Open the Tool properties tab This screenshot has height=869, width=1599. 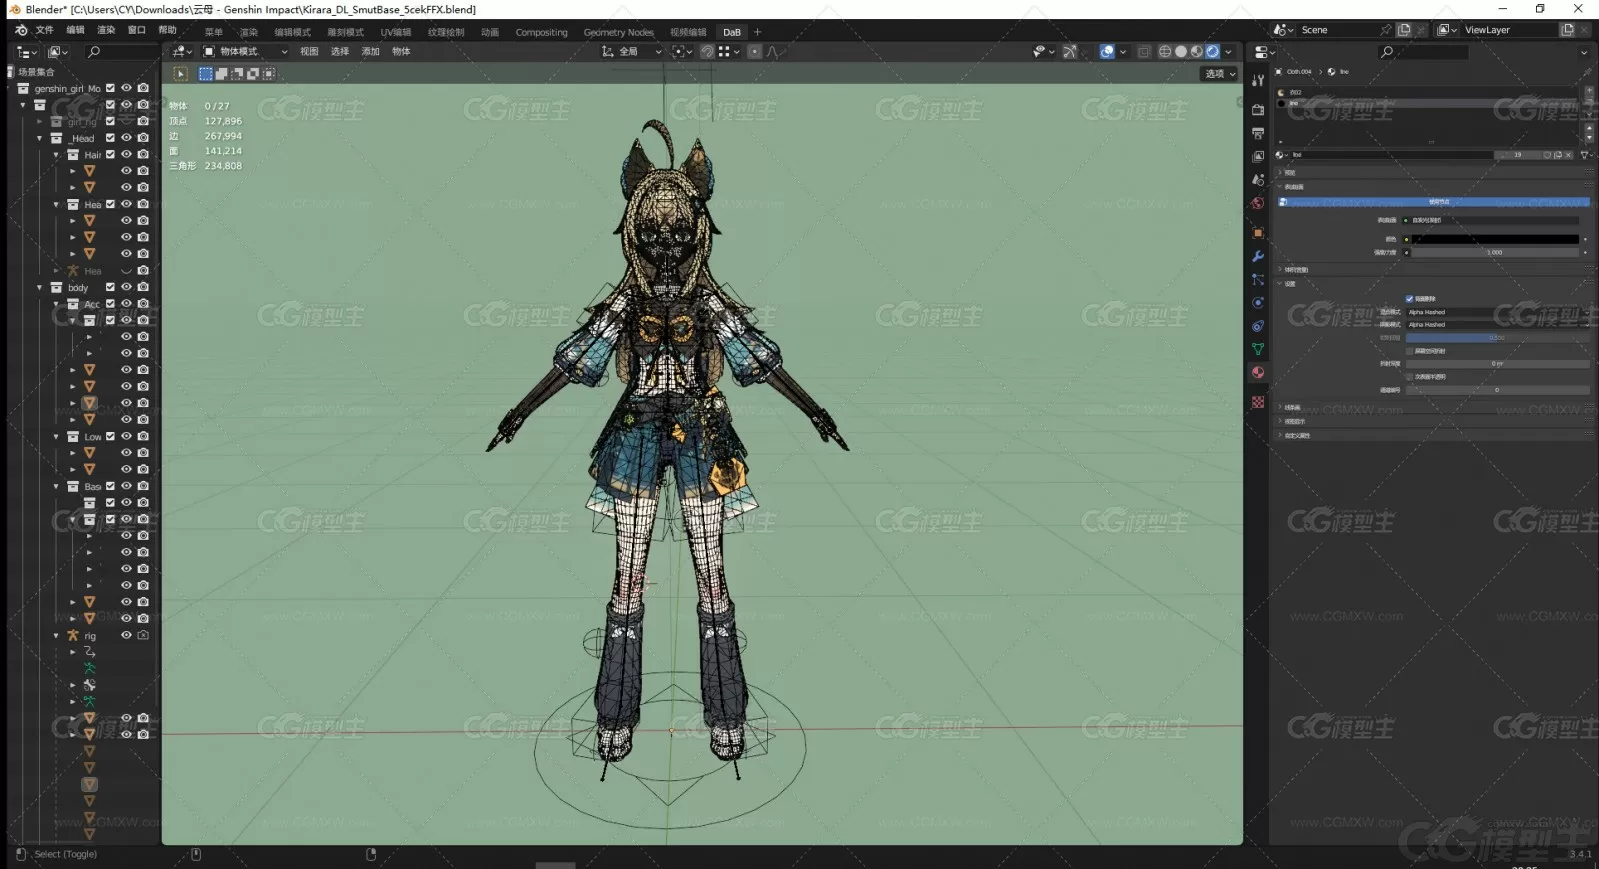1258,80
